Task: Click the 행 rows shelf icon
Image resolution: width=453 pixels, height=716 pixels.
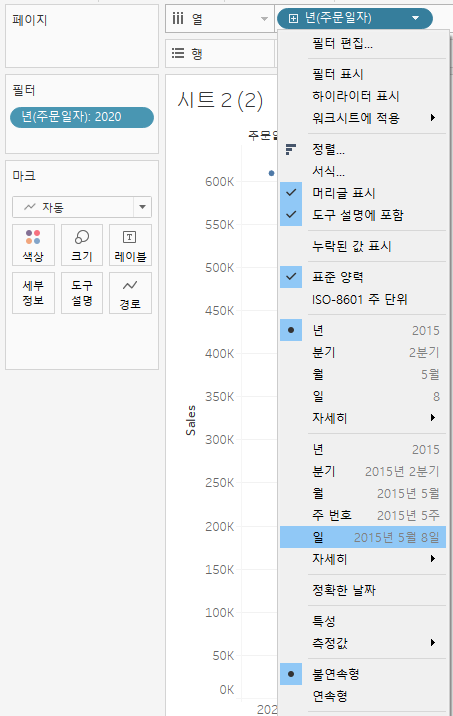Action: tap(178, 53)
